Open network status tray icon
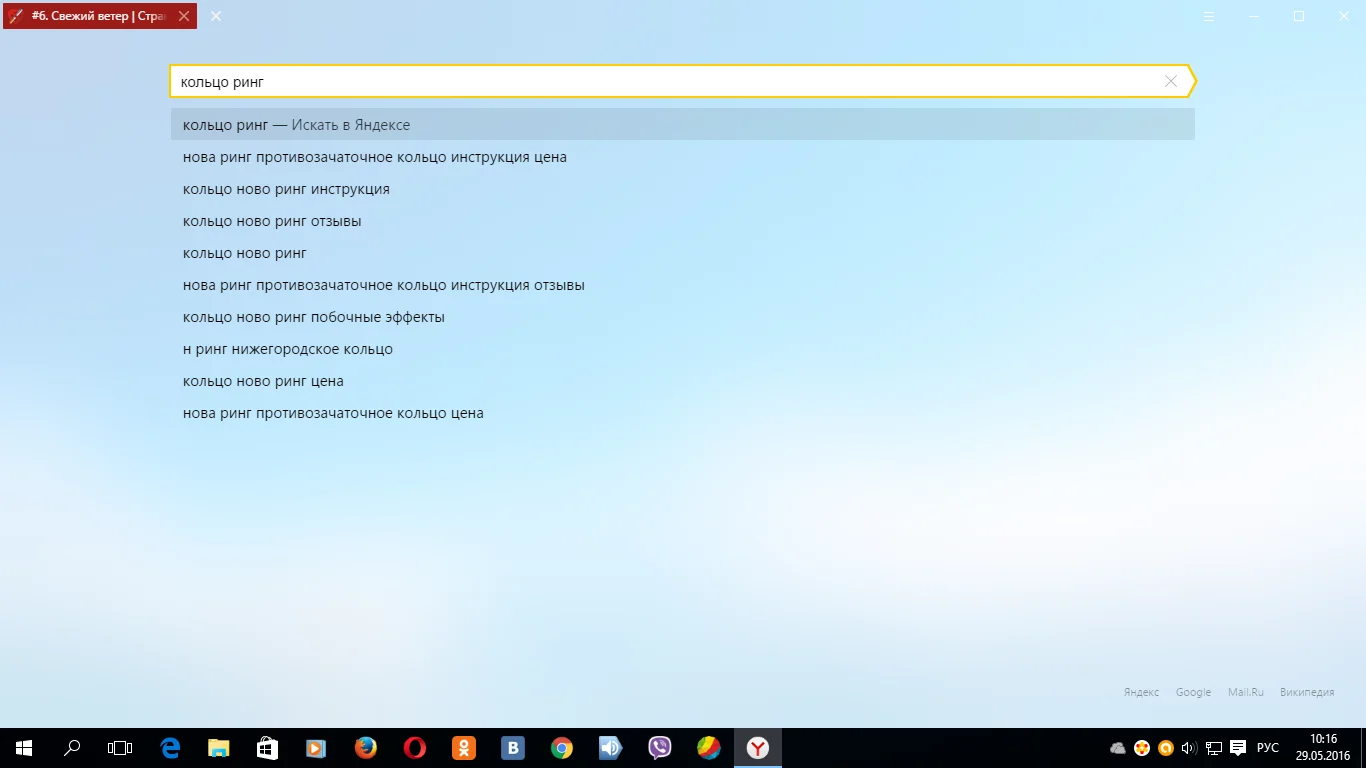 pos(1214,748)
